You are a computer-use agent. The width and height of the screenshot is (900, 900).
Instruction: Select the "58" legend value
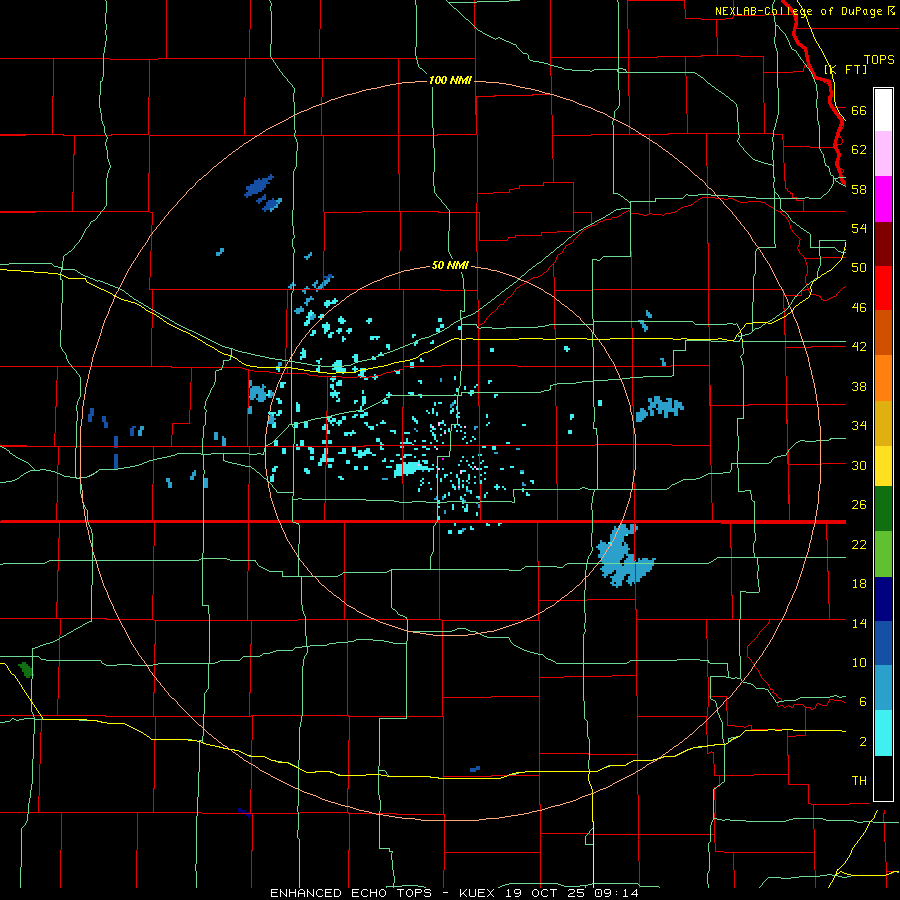[859, 189]
